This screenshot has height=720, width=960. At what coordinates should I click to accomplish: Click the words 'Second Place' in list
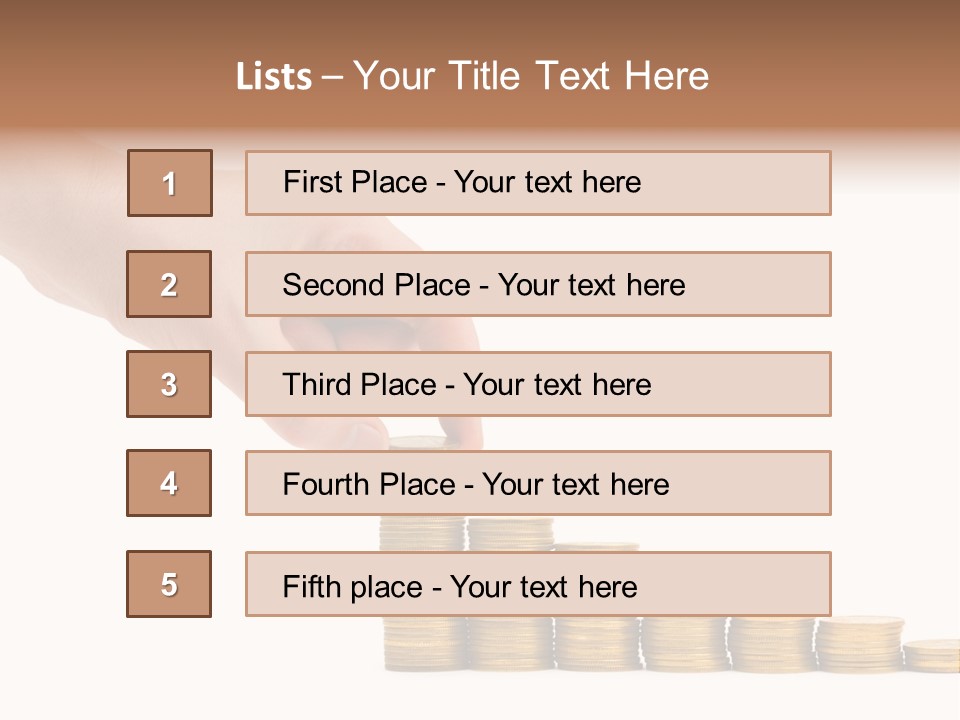coord(376,285)
